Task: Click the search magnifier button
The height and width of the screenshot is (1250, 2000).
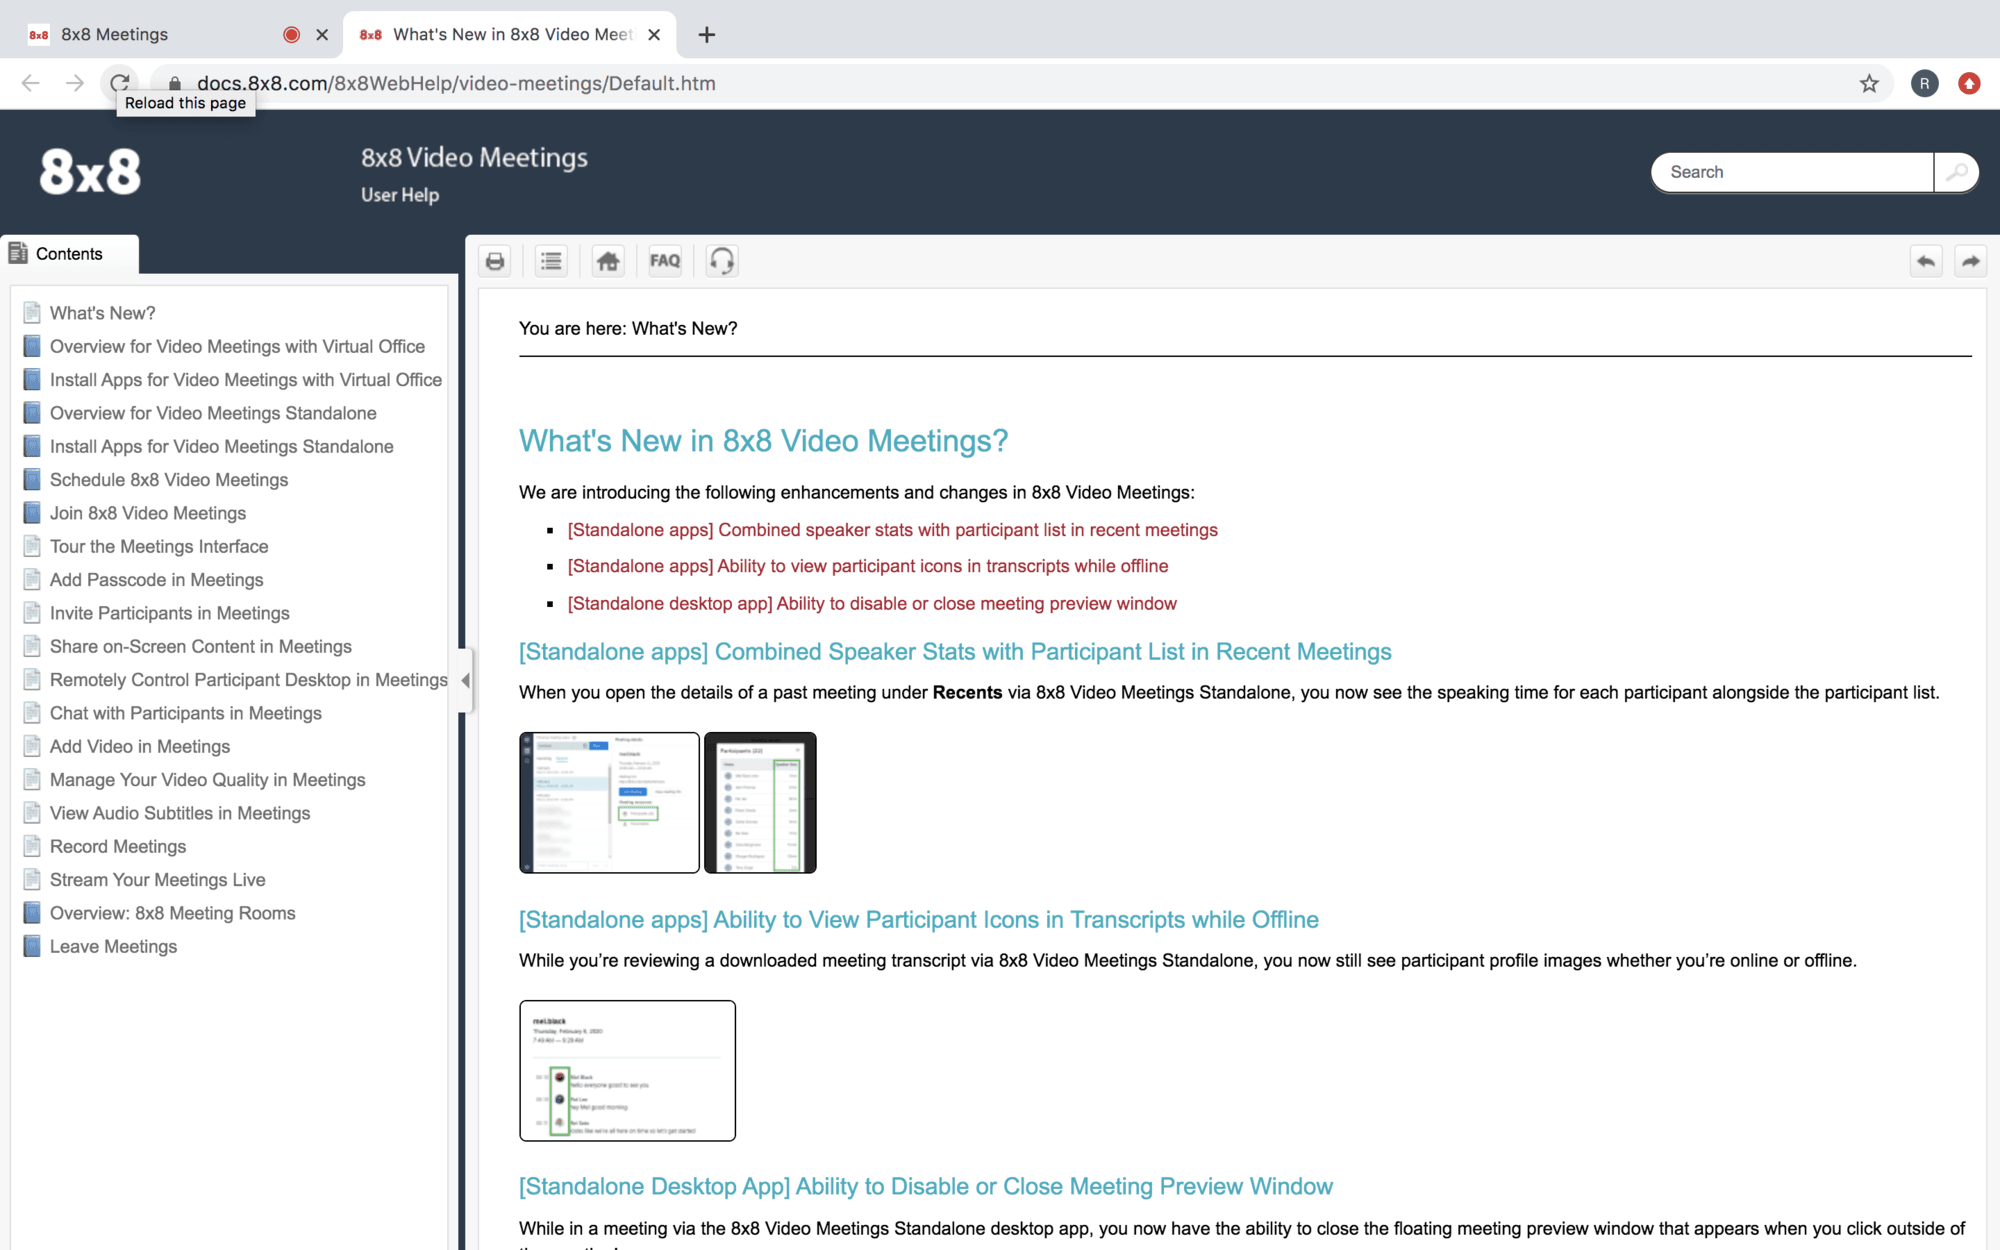Action: pos(1957,172)
